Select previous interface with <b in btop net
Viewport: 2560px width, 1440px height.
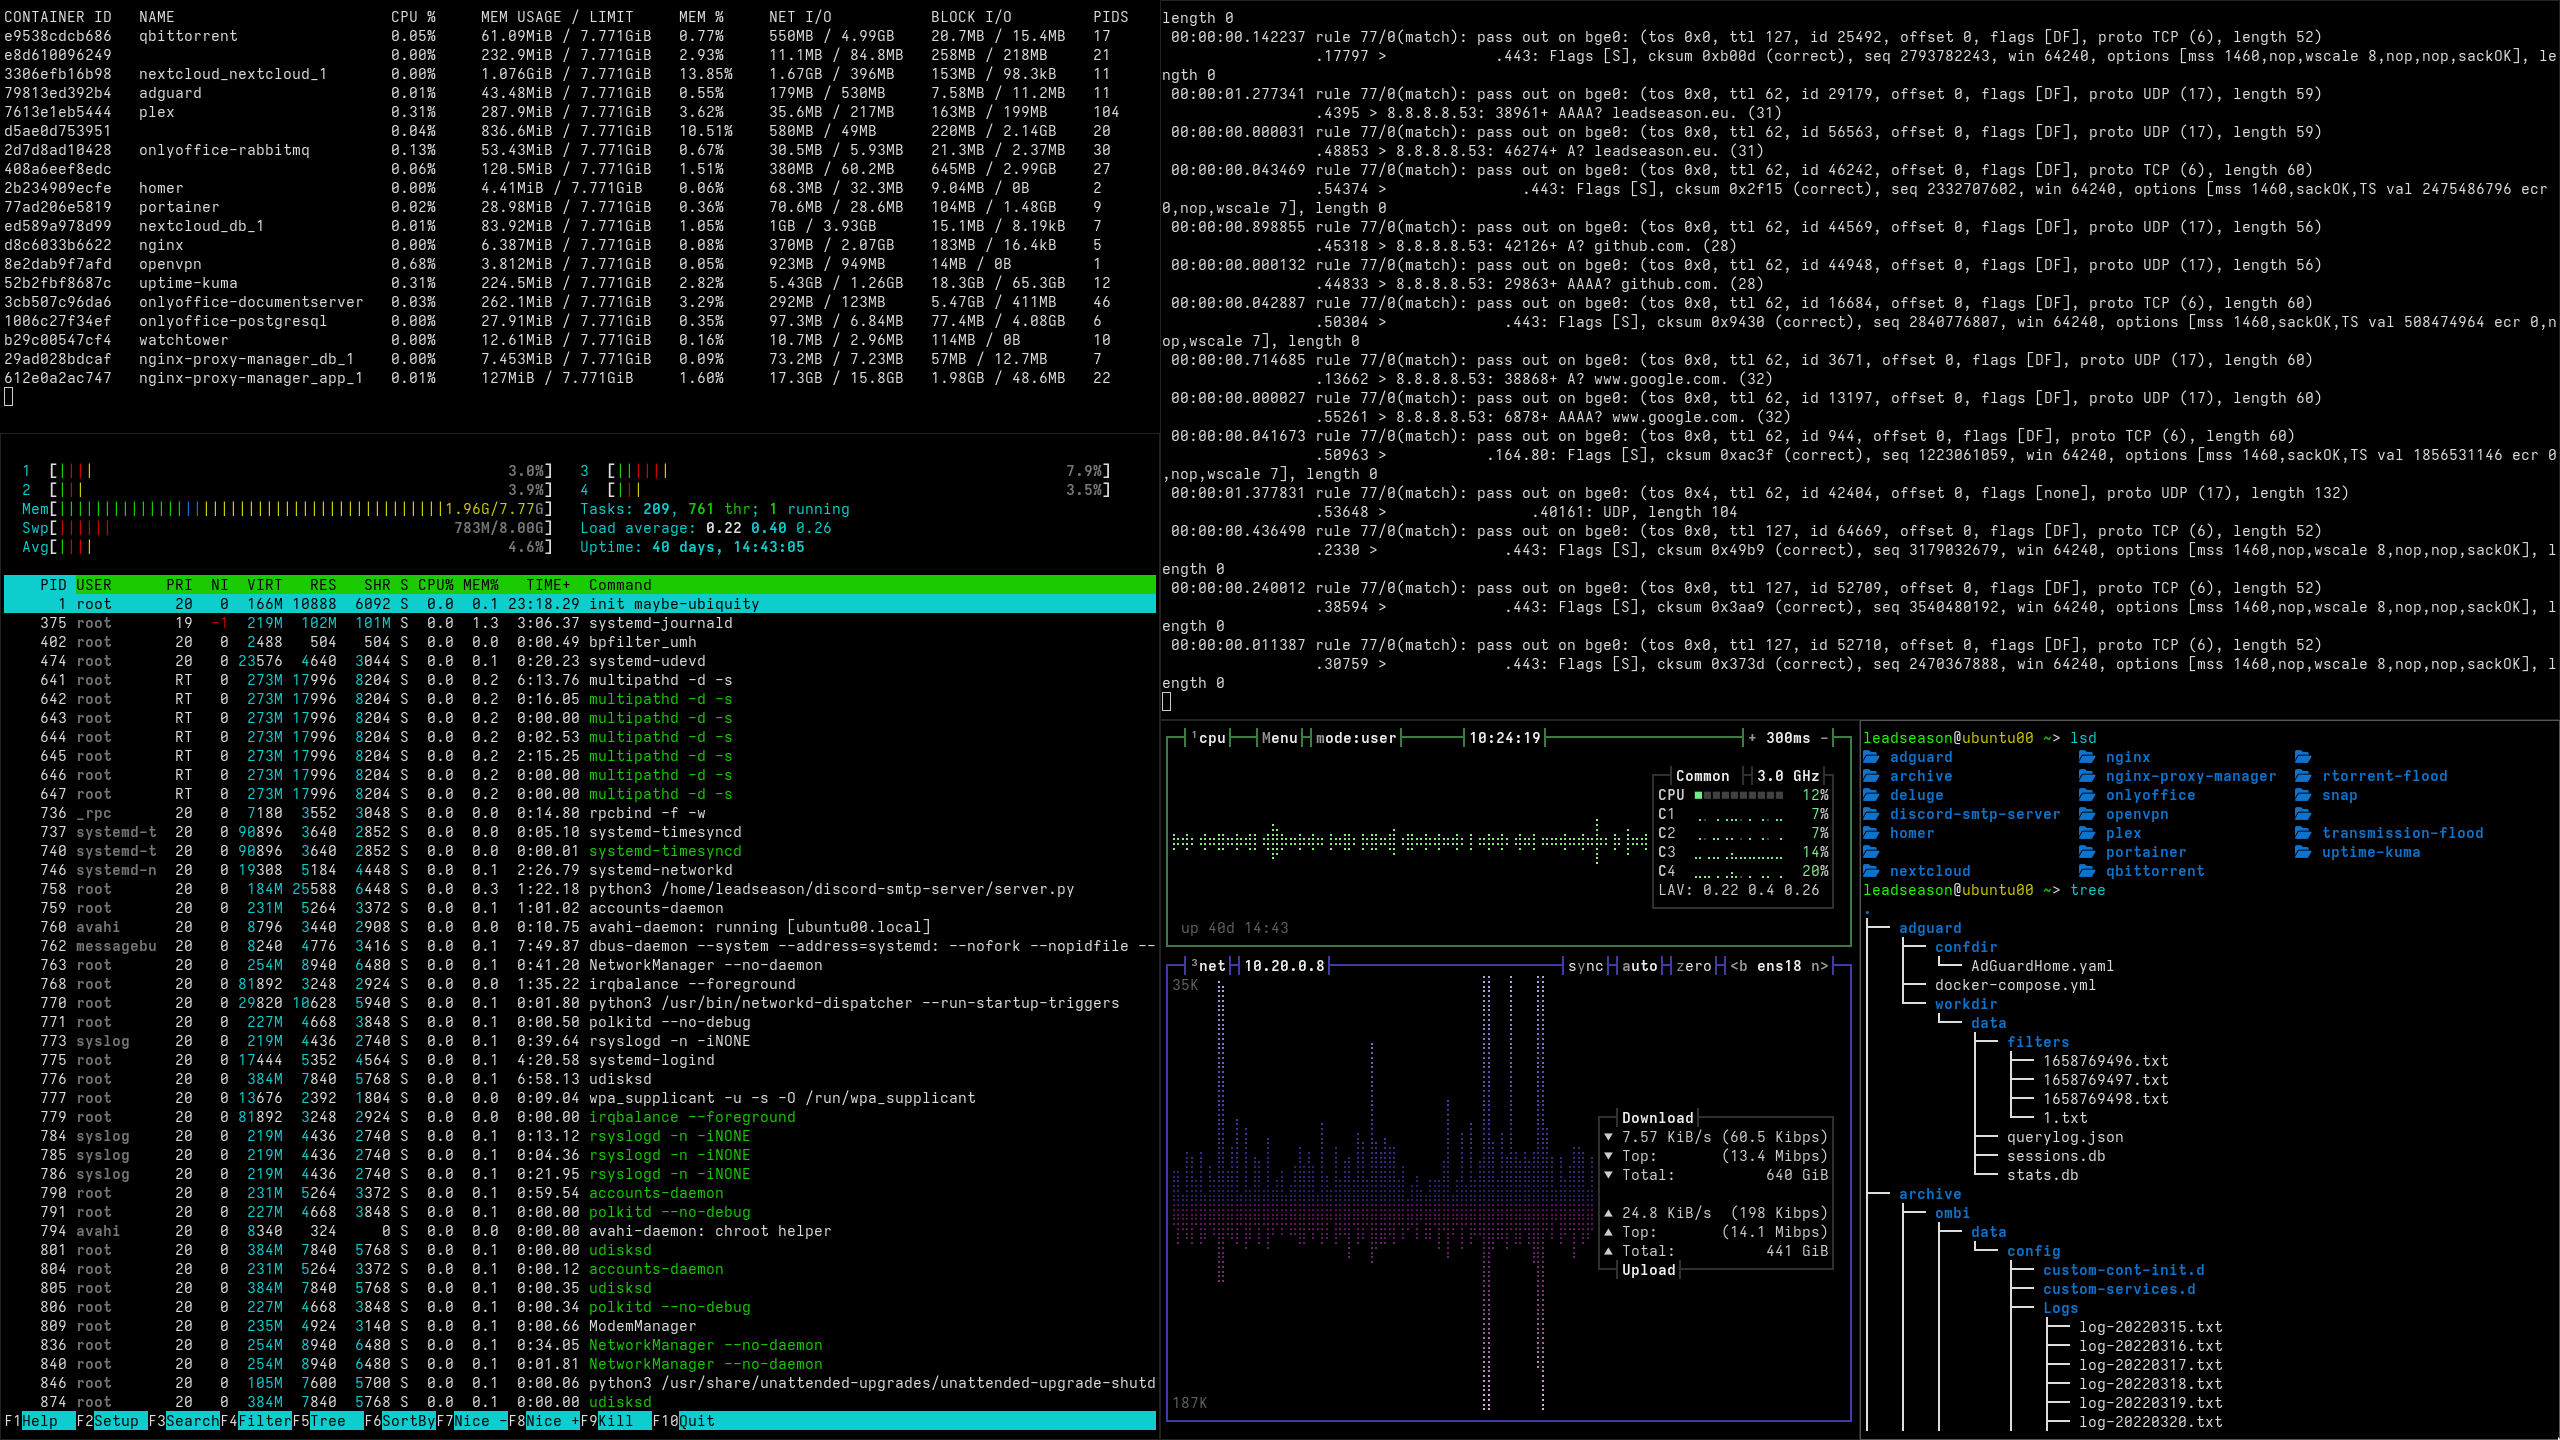[x=1739, y=966]
